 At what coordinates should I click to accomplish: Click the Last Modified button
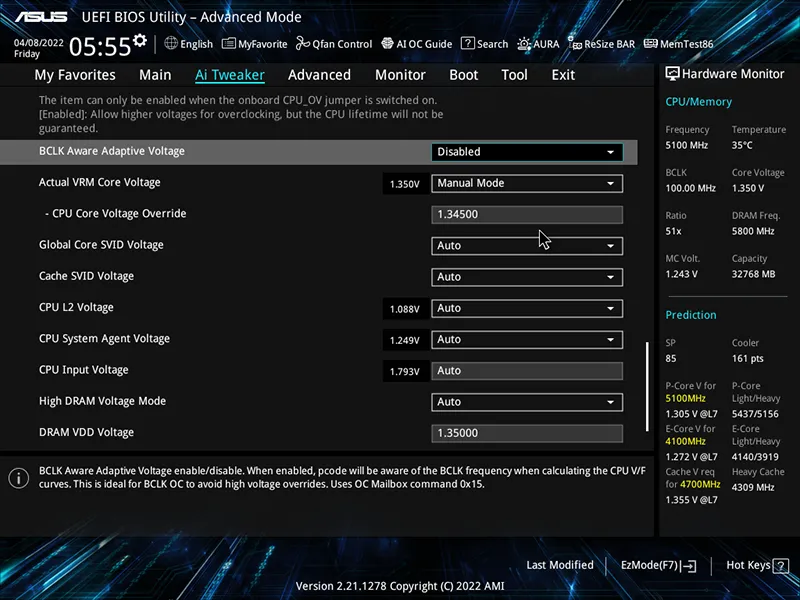tap(560, 565)
